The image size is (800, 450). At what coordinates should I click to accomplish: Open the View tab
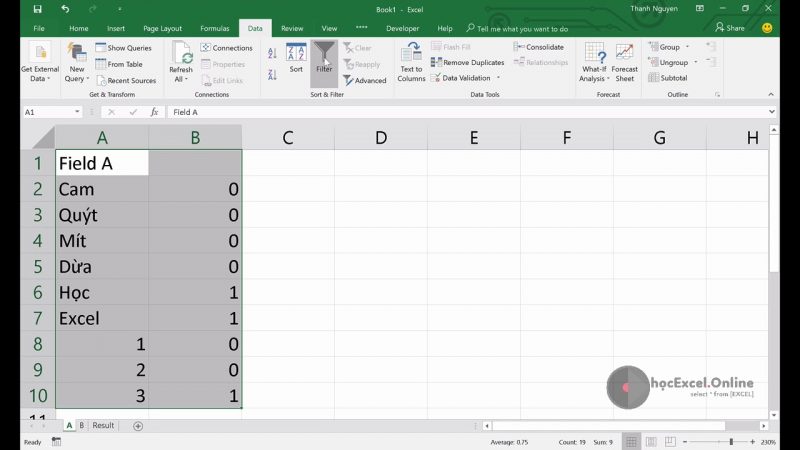329,29
